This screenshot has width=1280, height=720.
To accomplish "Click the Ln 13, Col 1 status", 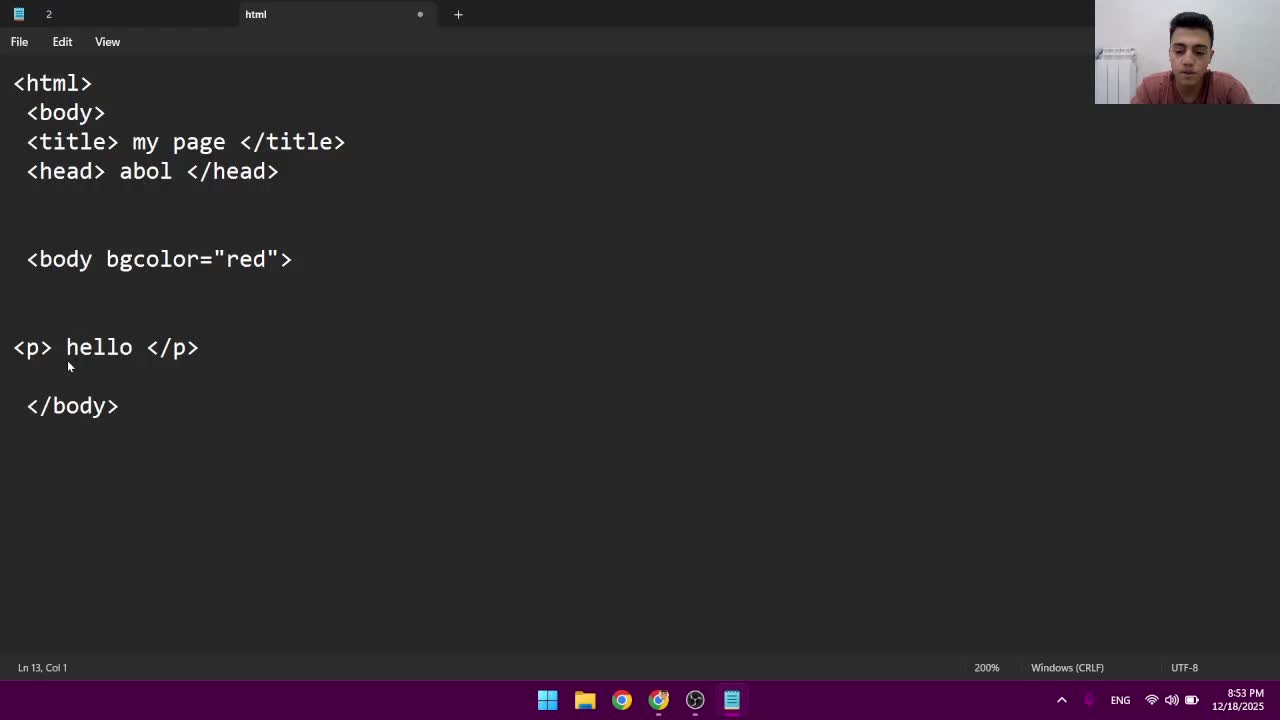I will pos(42,667).
